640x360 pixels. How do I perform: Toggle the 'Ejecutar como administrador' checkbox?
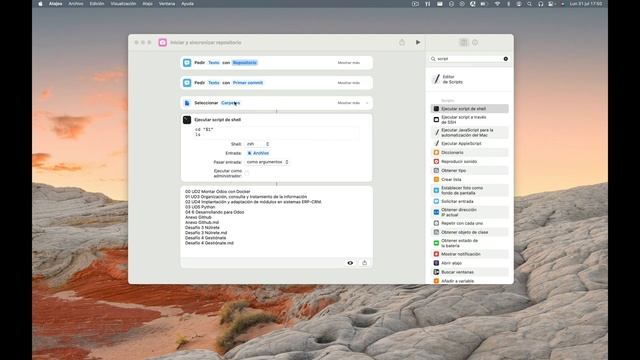247,173
